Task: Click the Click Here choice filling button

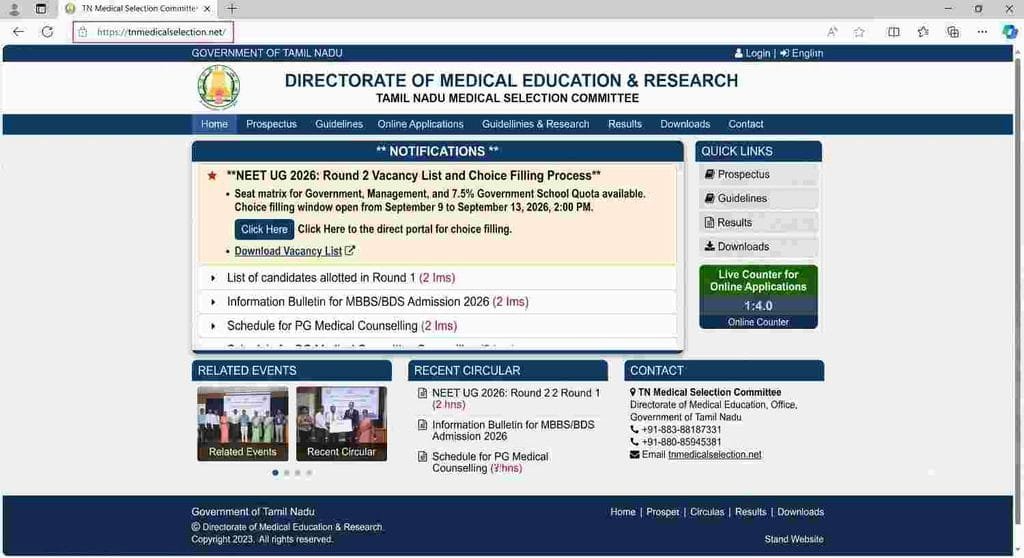Action: click(x=264, y=229)
